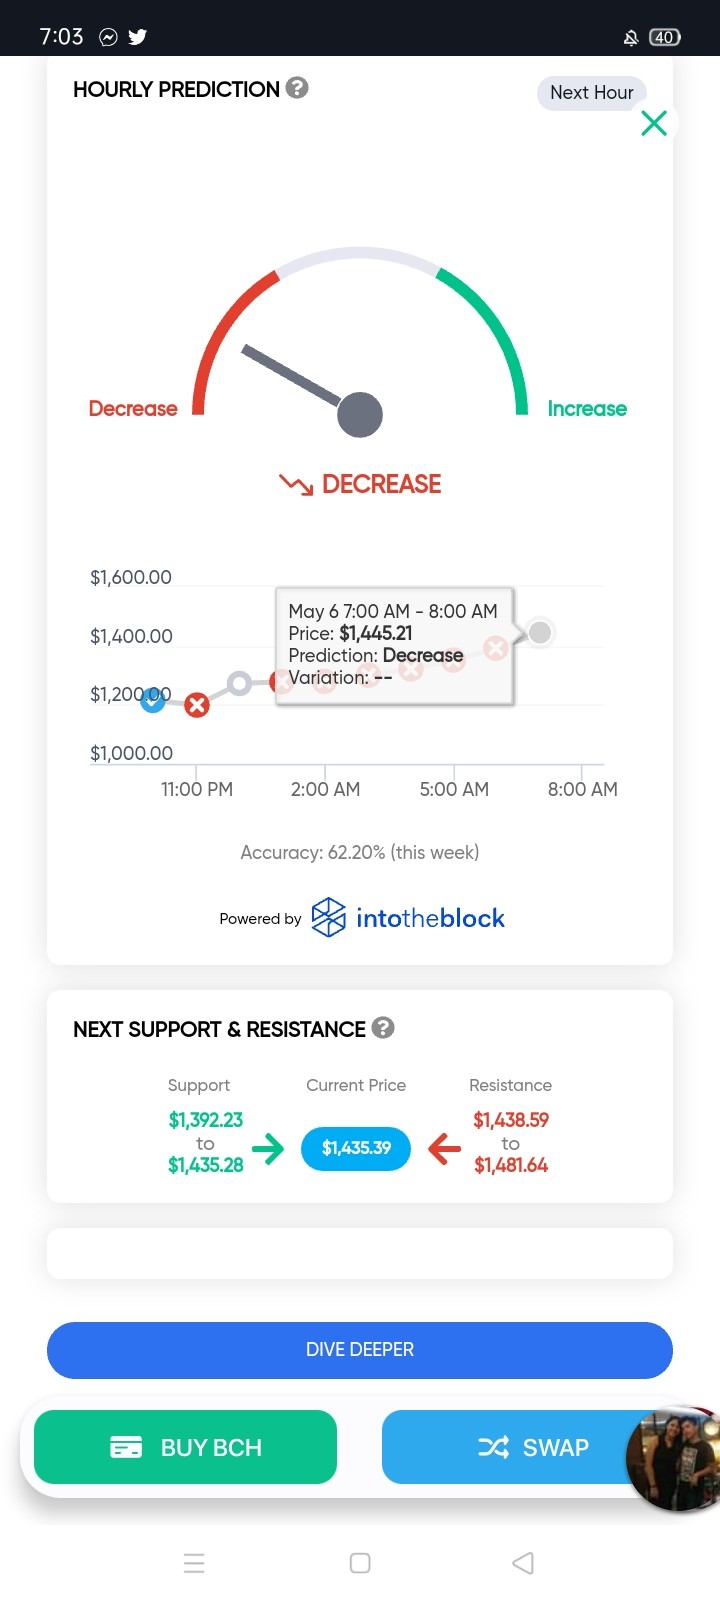Tap the Android recent apps menu icon
Image resolution: width=720 pixels, height=1600 pixels.
click(x=194, y=1563)
